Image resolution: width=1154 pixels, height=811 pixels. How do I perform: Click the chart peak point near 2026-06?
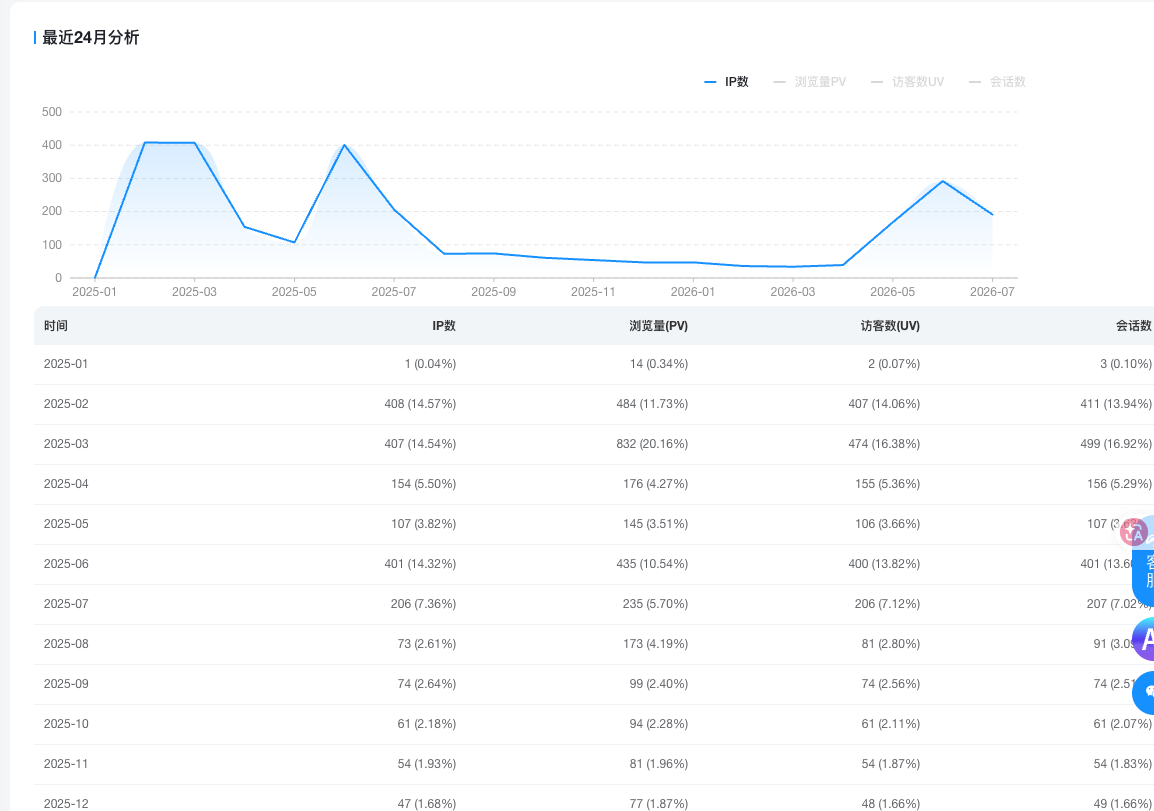click(x=943, y=181)
